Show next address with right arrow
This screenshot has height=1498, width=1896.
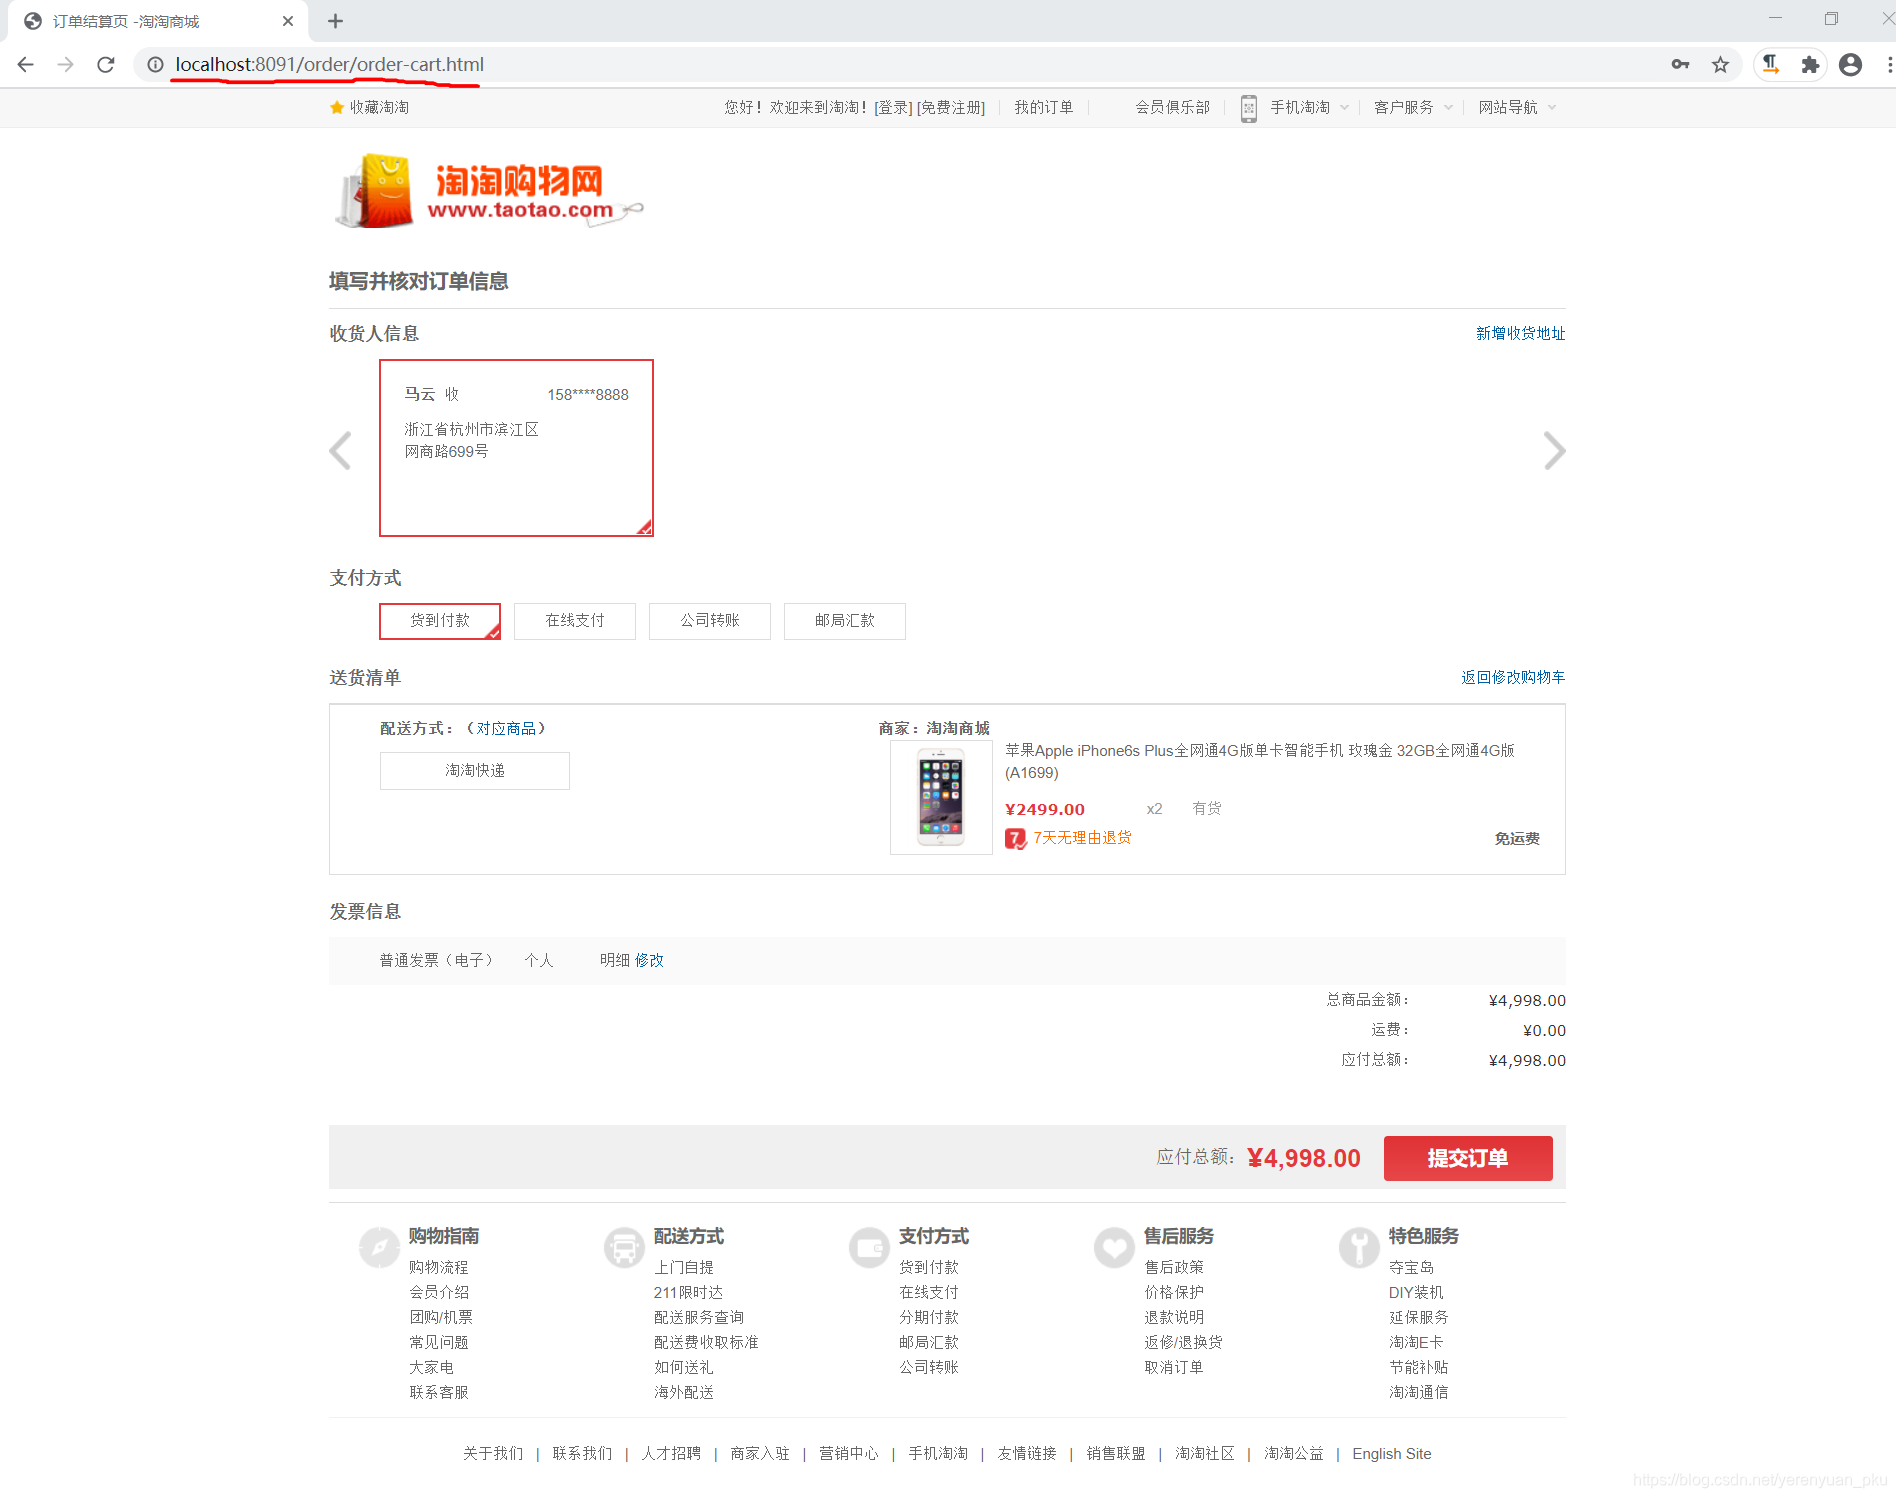(1554, 450)
